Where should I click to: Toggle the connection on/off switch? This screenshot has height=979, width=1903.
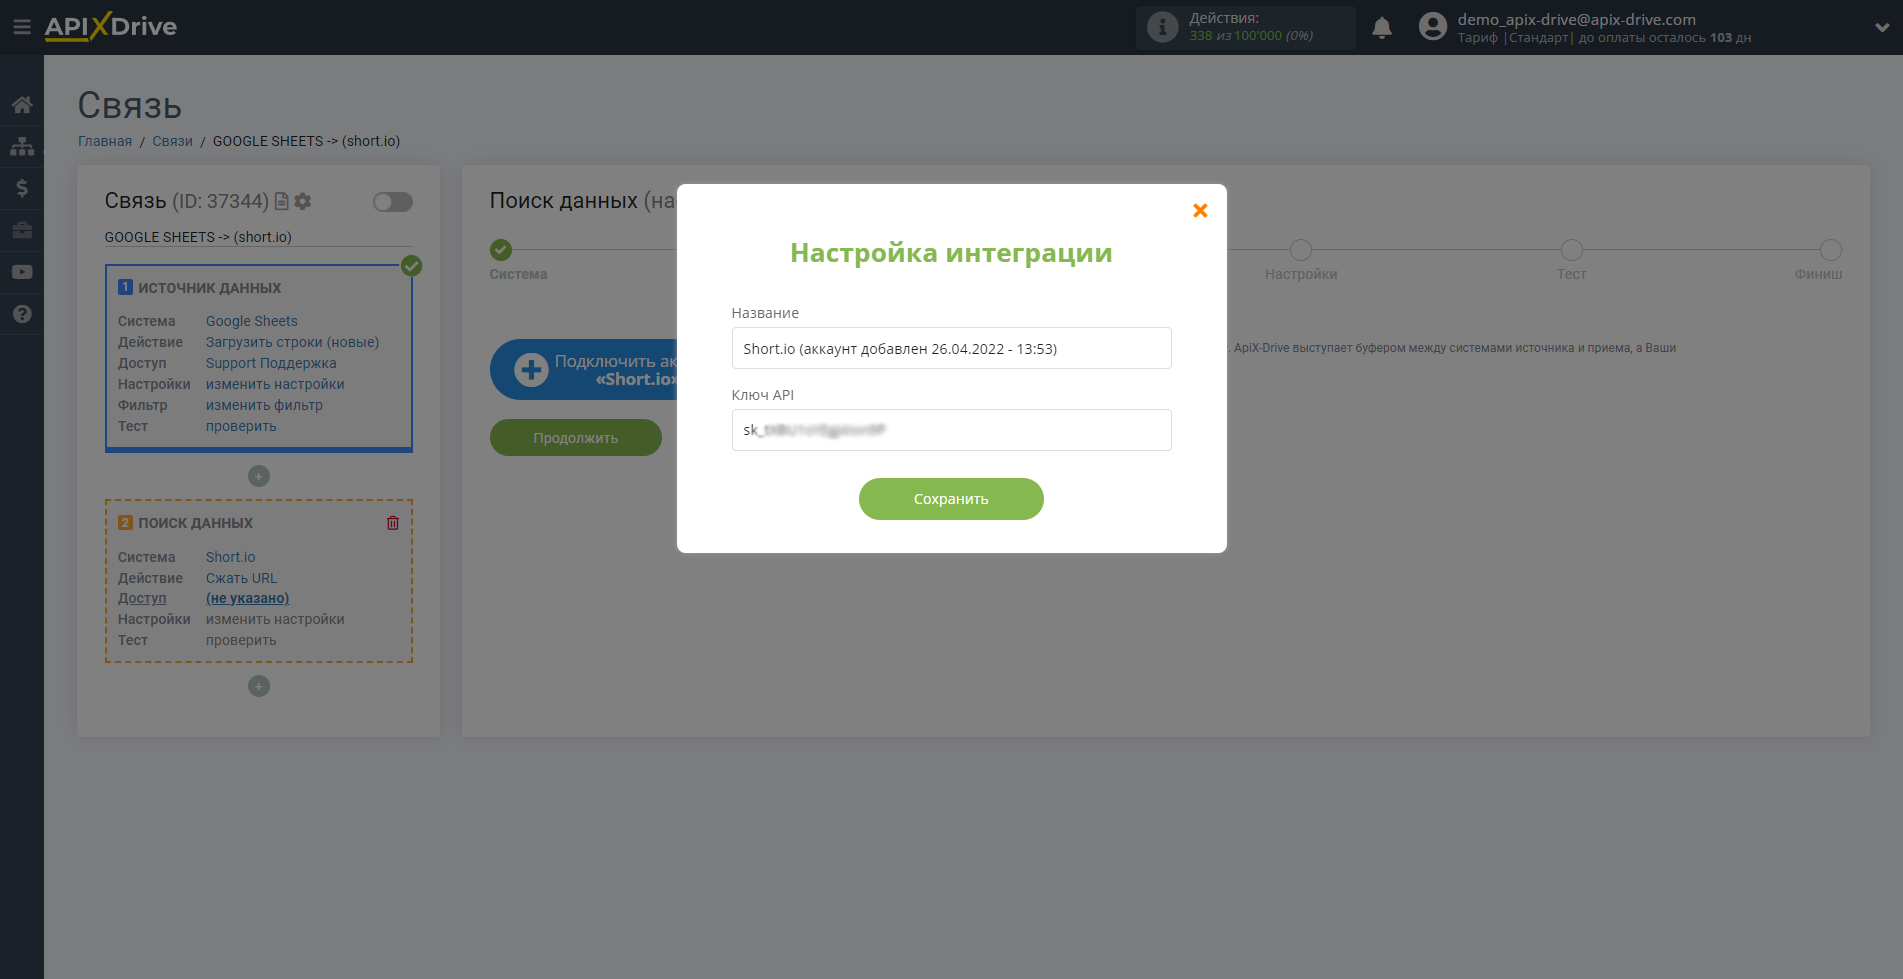(393, 202)
